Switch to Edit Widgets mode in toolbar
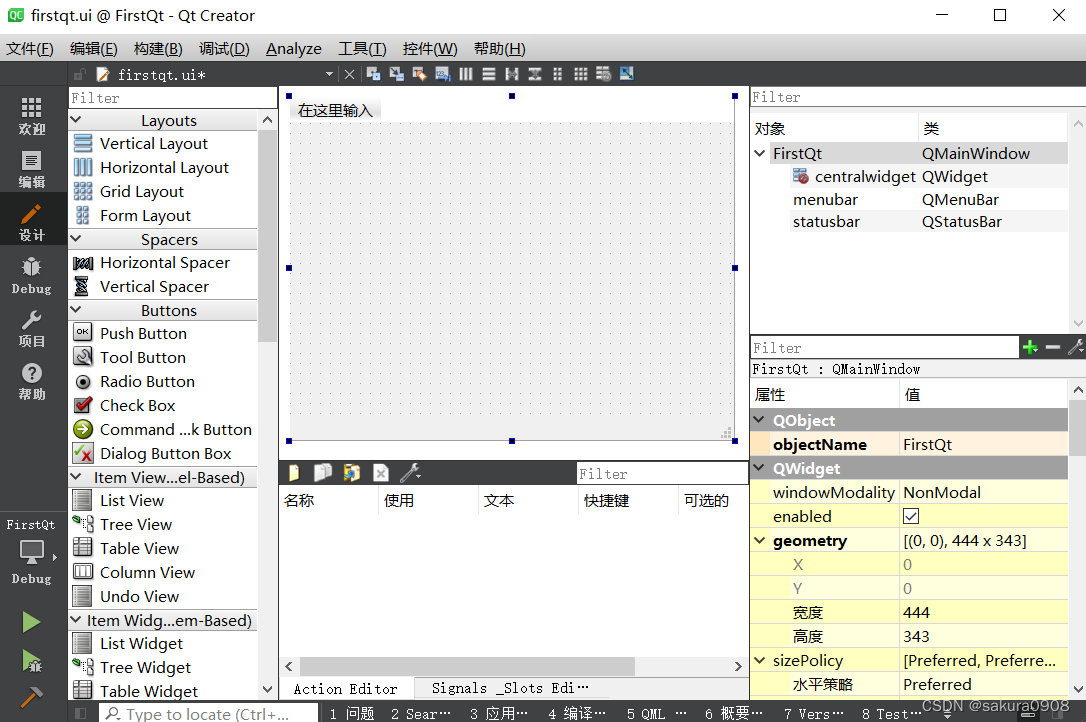Viewport: 1086px width, 722px height. click(x=374, y=74)
